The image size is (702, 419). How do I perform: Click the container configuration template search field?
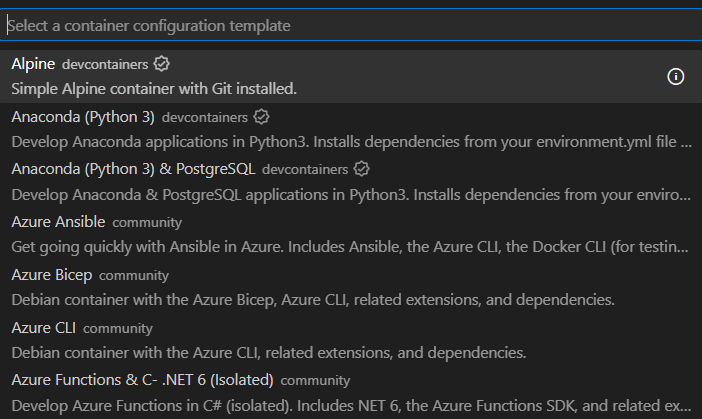pyautogui.click(x=351, y=26)
